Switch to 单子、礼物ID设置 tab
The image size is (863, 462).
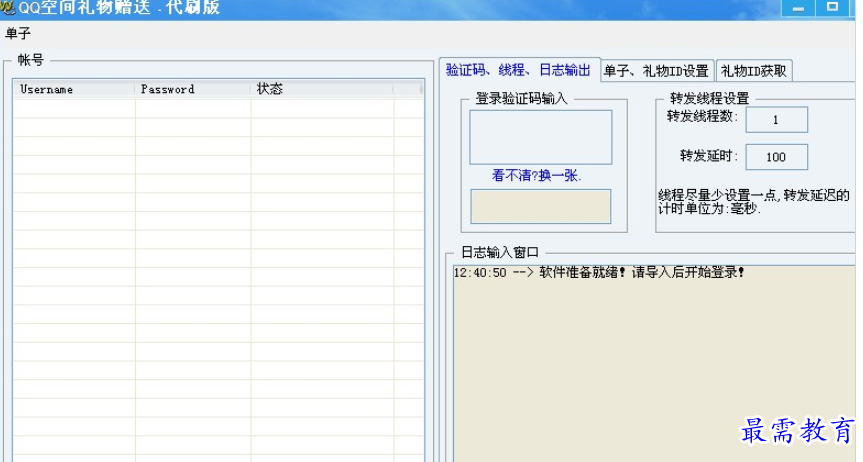(x=656, y=71)
